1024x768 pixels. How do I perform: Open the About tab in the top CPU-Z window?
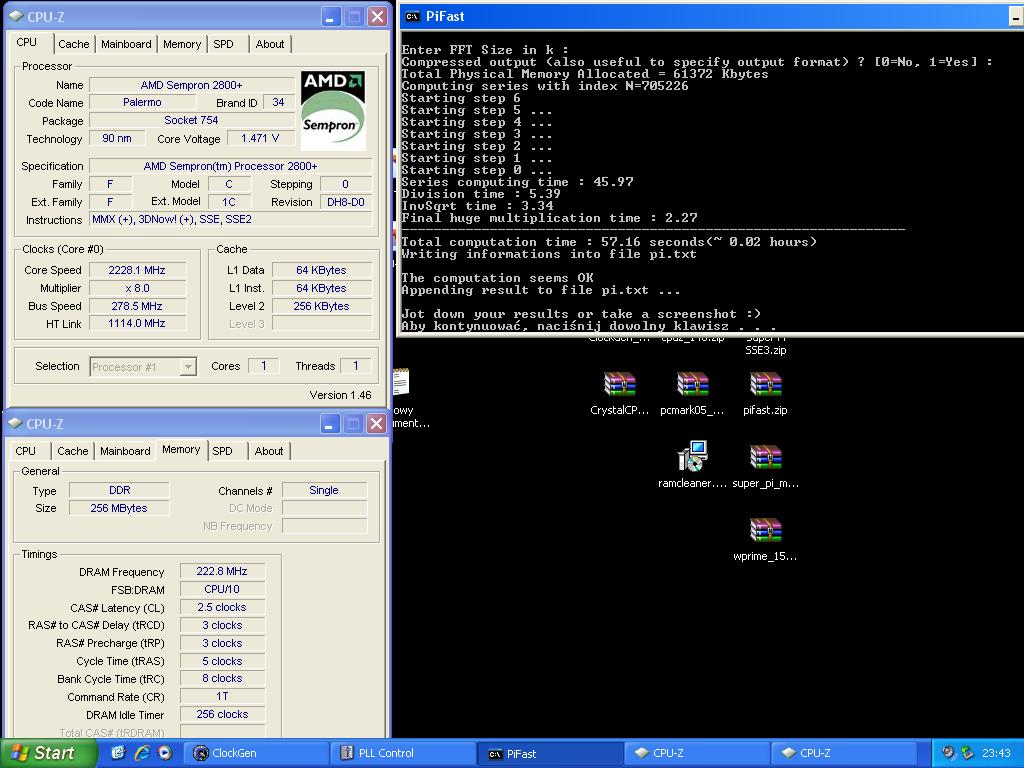270,44
